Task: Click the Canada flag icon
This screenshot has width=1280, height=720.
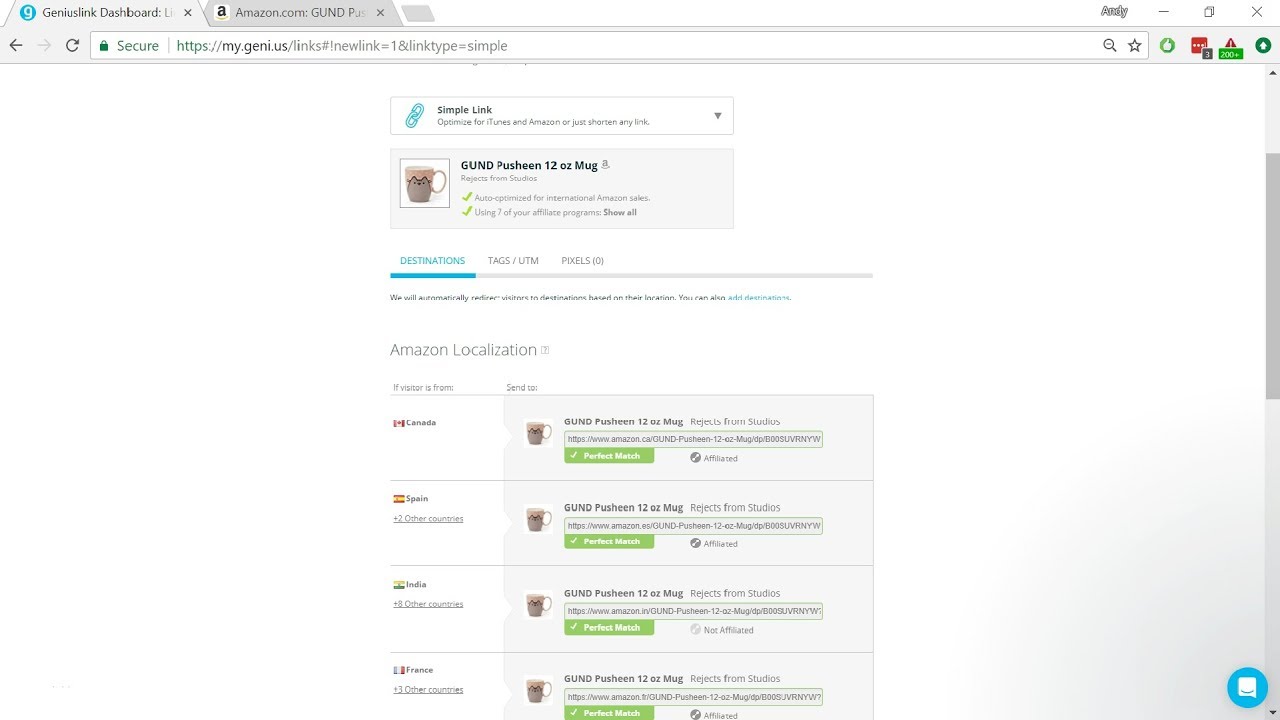Action: [x=398, y=423]
